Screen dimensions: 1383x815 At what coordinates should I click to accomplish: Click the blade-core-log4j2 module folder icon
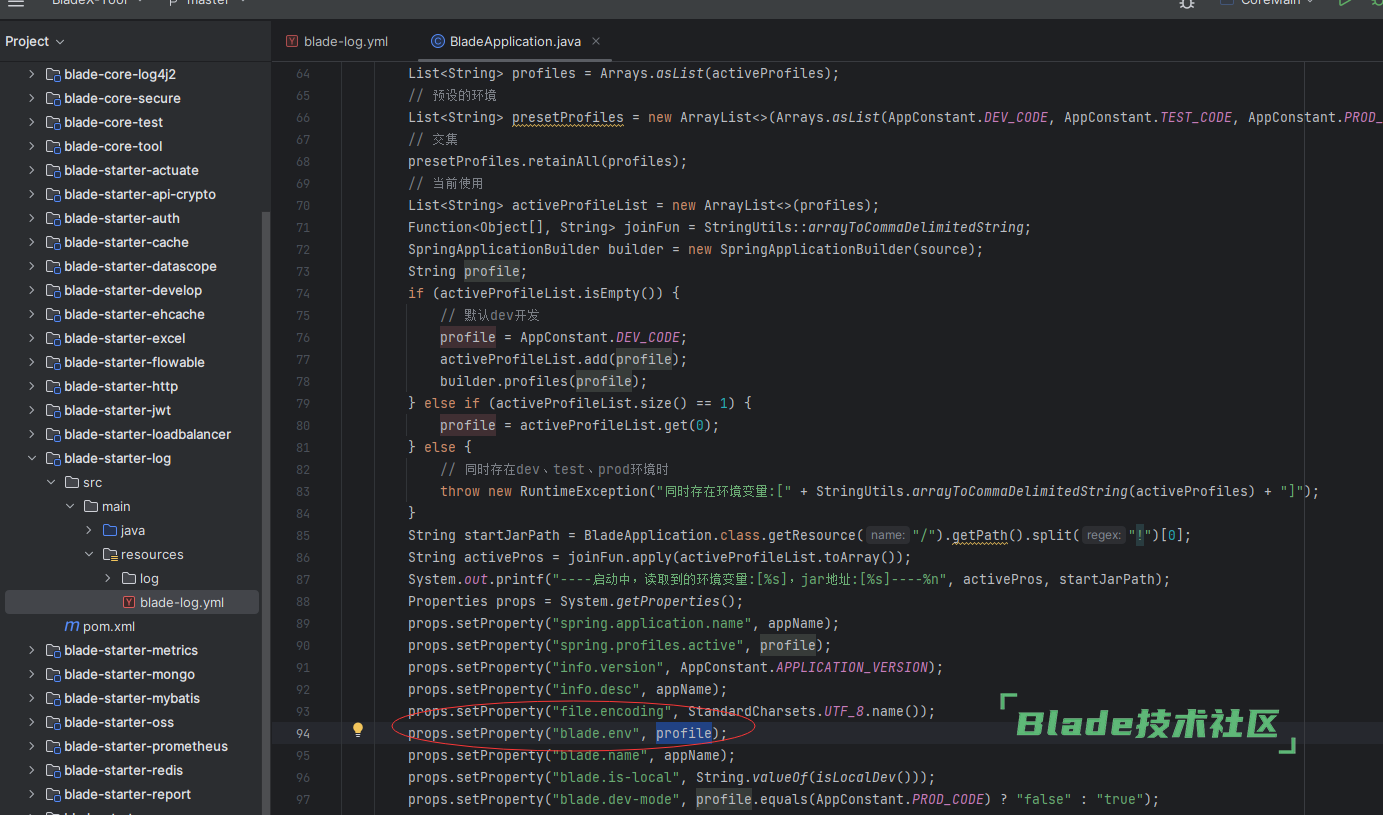click(x=54, y=74)
